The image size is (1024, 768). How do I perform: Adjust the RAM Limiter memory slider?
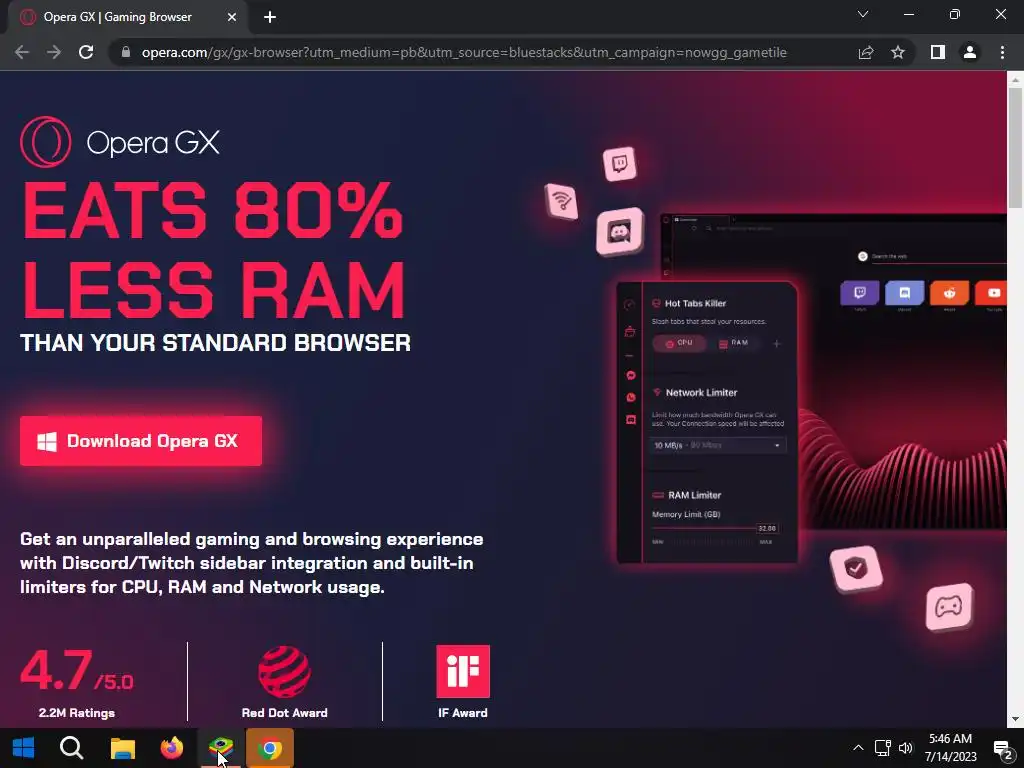tap(715, 528)
